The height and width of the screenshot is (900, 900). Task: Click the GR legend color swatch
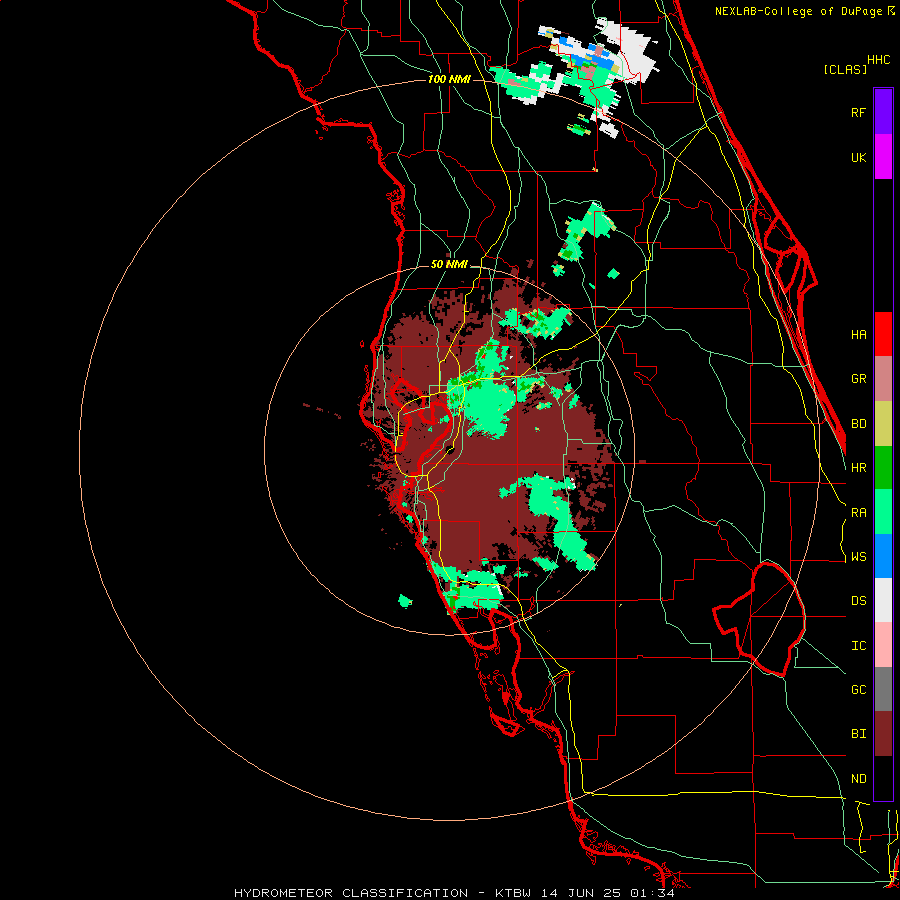click(883, 379)
